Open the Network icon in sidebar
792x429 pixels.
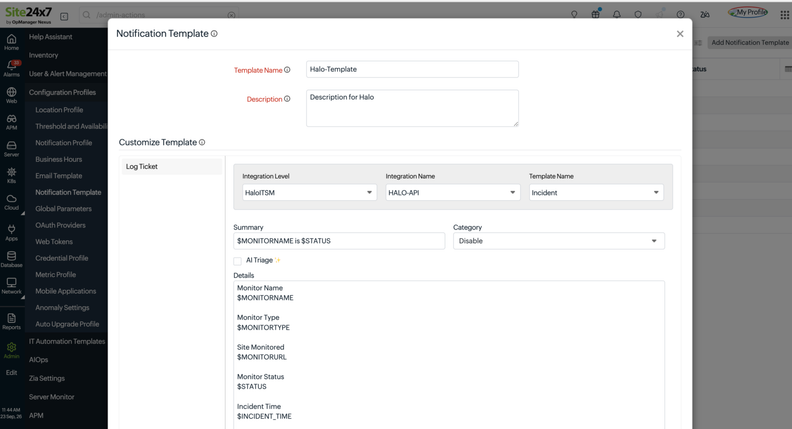pos(11,286)
